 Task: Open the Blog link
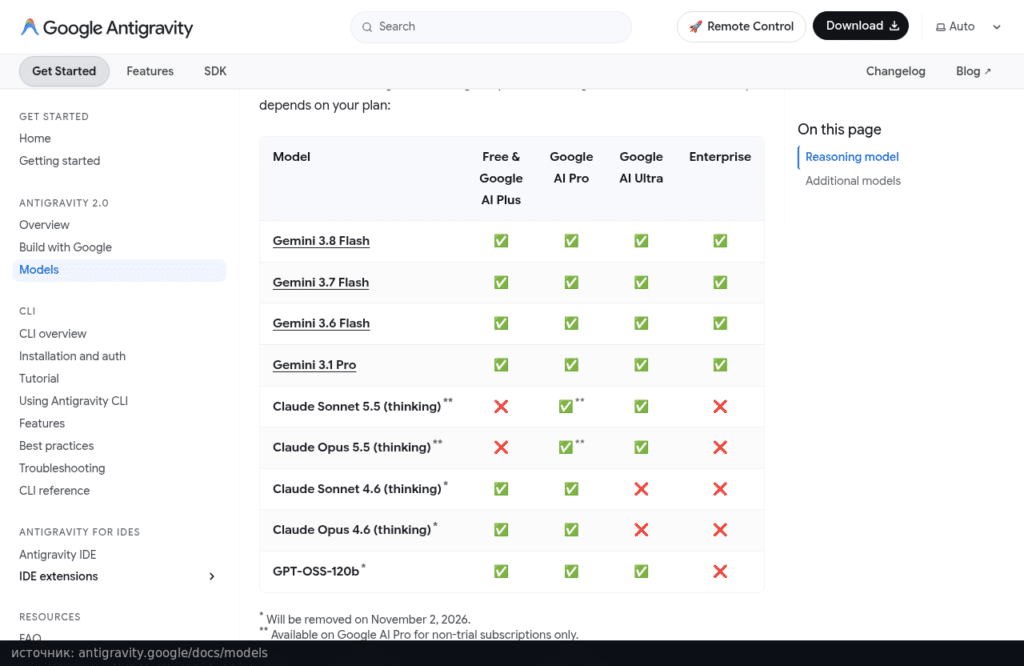pyautogui.click(x=973, y=71)
